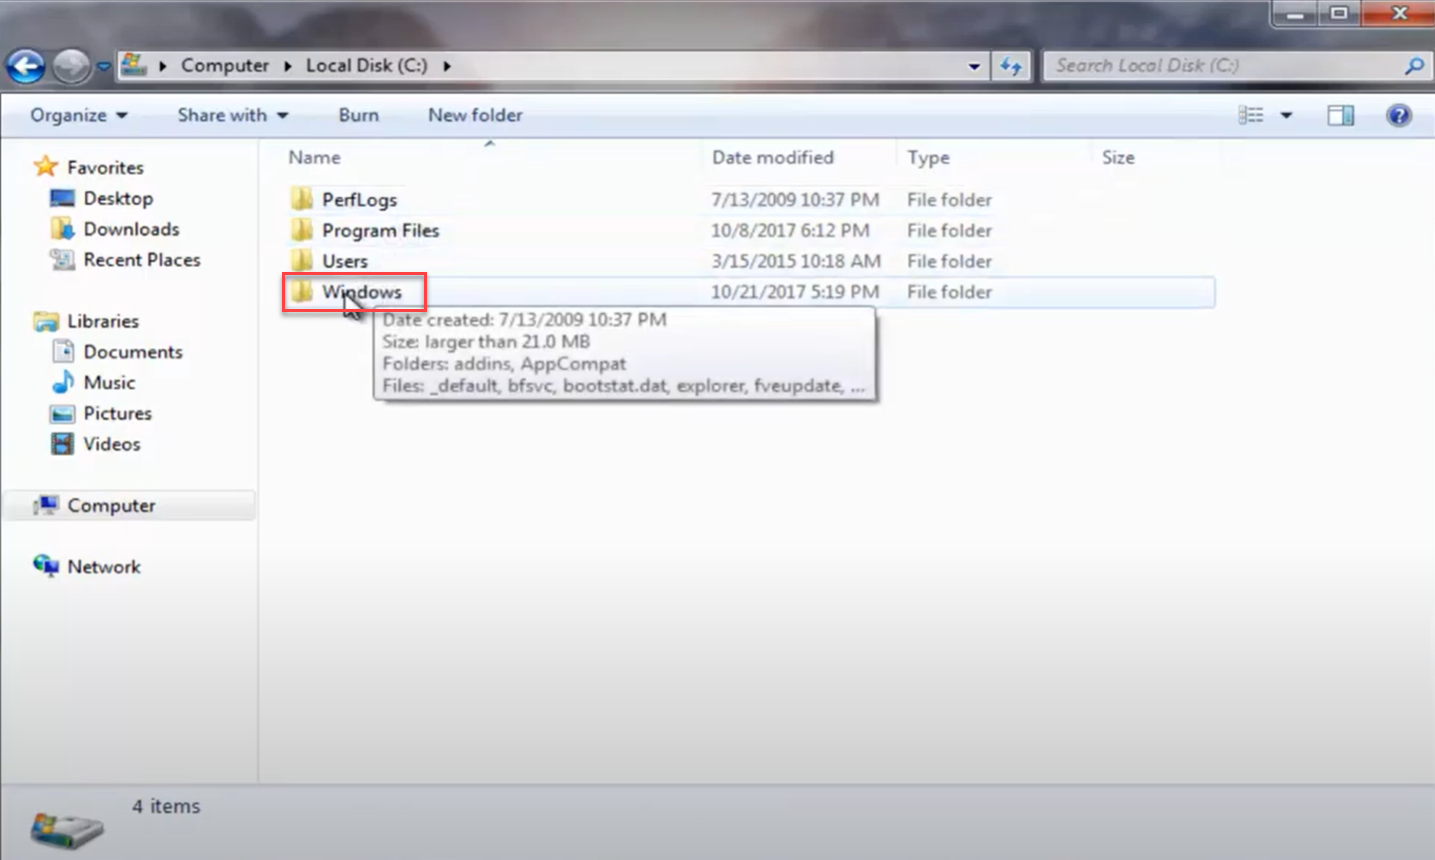Click the Videos filmstrip icon
The width and height of the screenshot is (1435, 860).
(63, 444)
